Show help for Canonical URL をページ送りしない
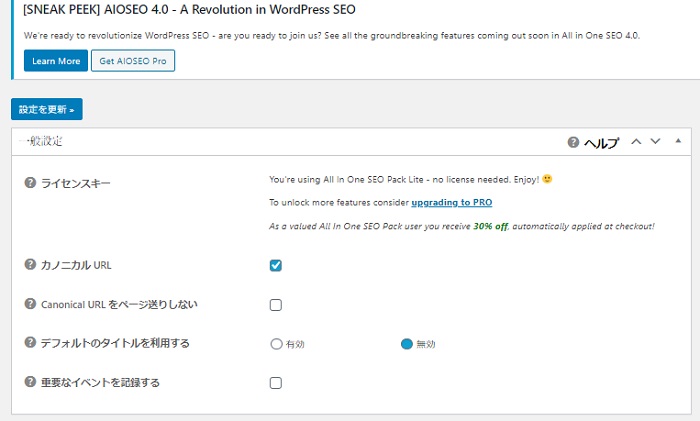Screen dimensions: 700x421 30,304
